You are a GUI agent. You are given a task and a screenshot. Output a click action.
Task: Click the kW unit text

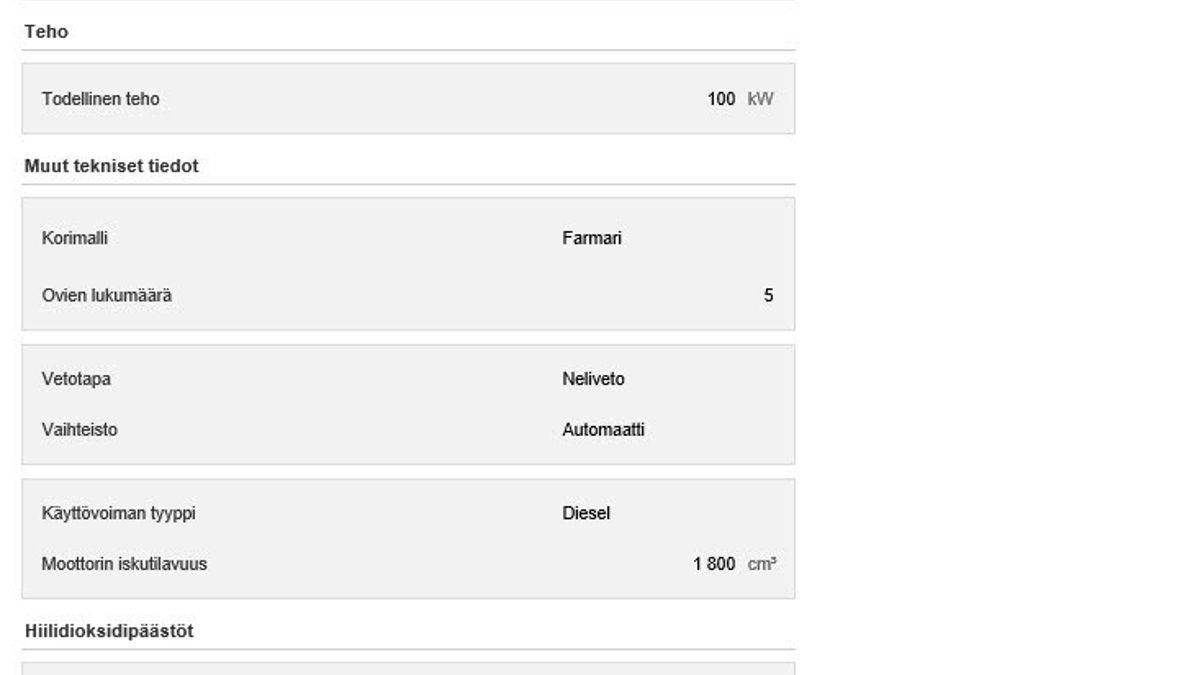click(760, 99)
